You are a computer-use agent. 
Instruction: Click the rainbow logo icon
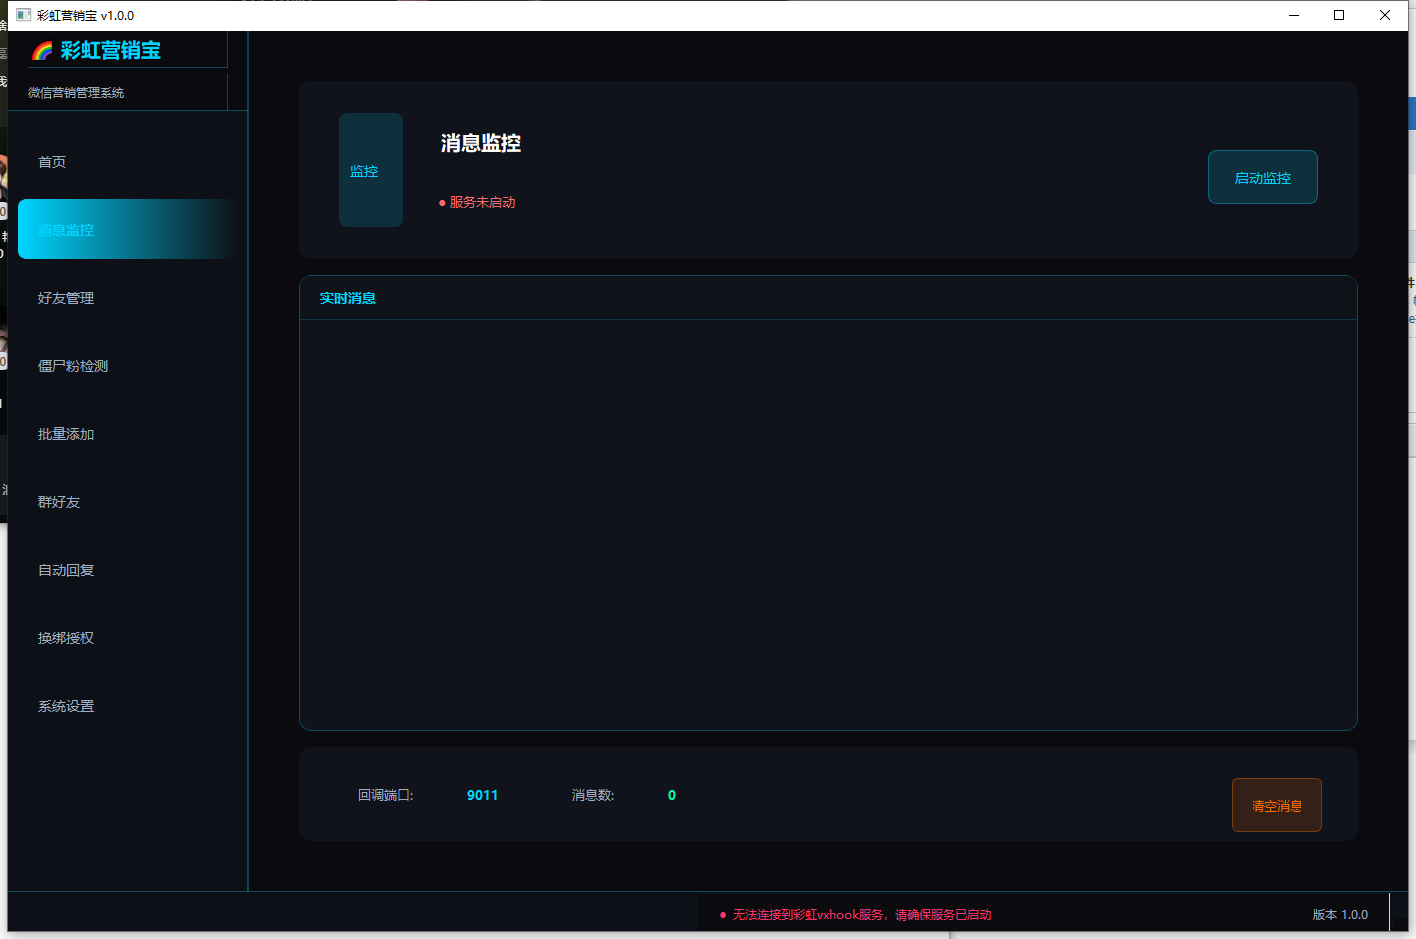[x=42, y=50]
